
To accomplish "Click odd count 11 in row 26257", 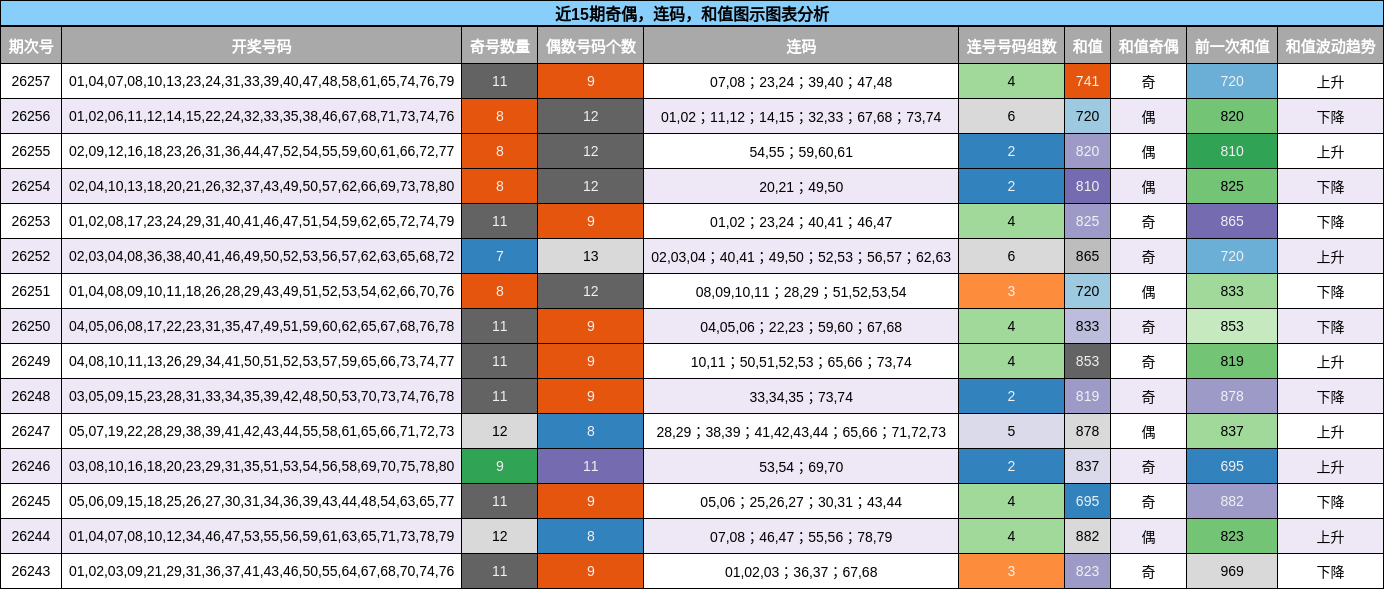I will 500,81.
